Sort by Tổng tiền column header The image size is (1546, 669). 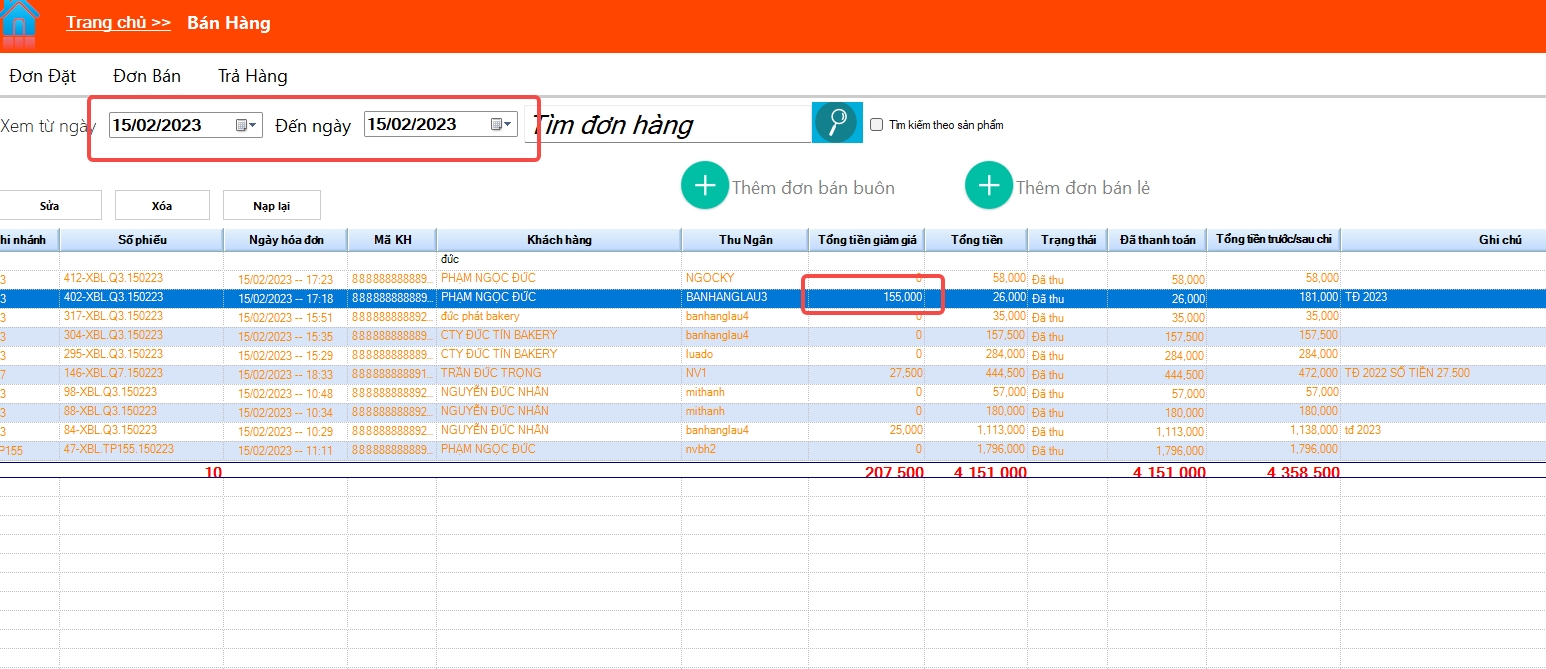tap(975, 240)
